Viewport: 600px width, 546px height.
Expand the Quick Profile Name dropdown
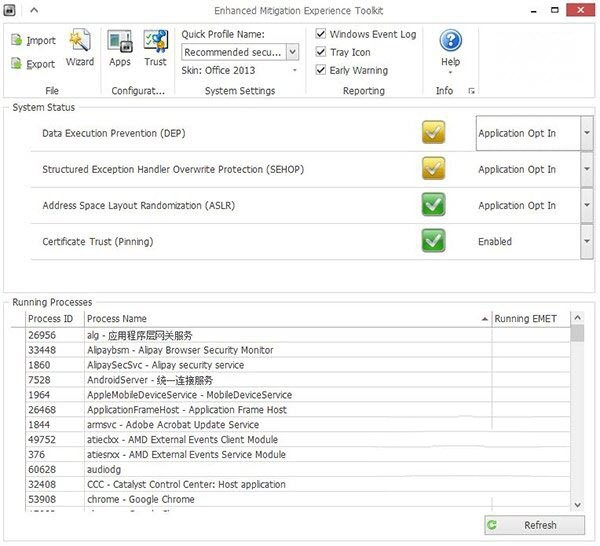point(292,52)
